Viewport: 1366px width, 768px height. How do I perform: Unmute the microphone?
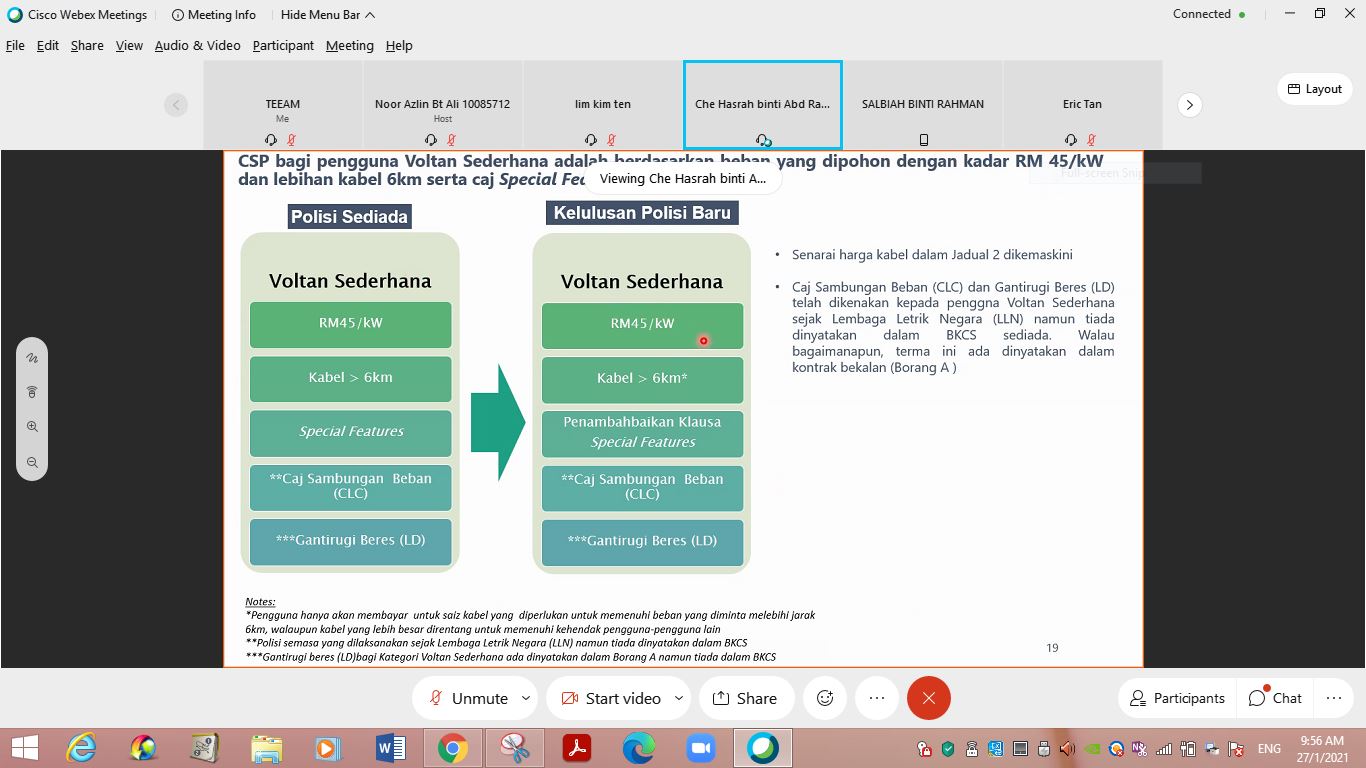pyautogui.click(x=468, y=698)
